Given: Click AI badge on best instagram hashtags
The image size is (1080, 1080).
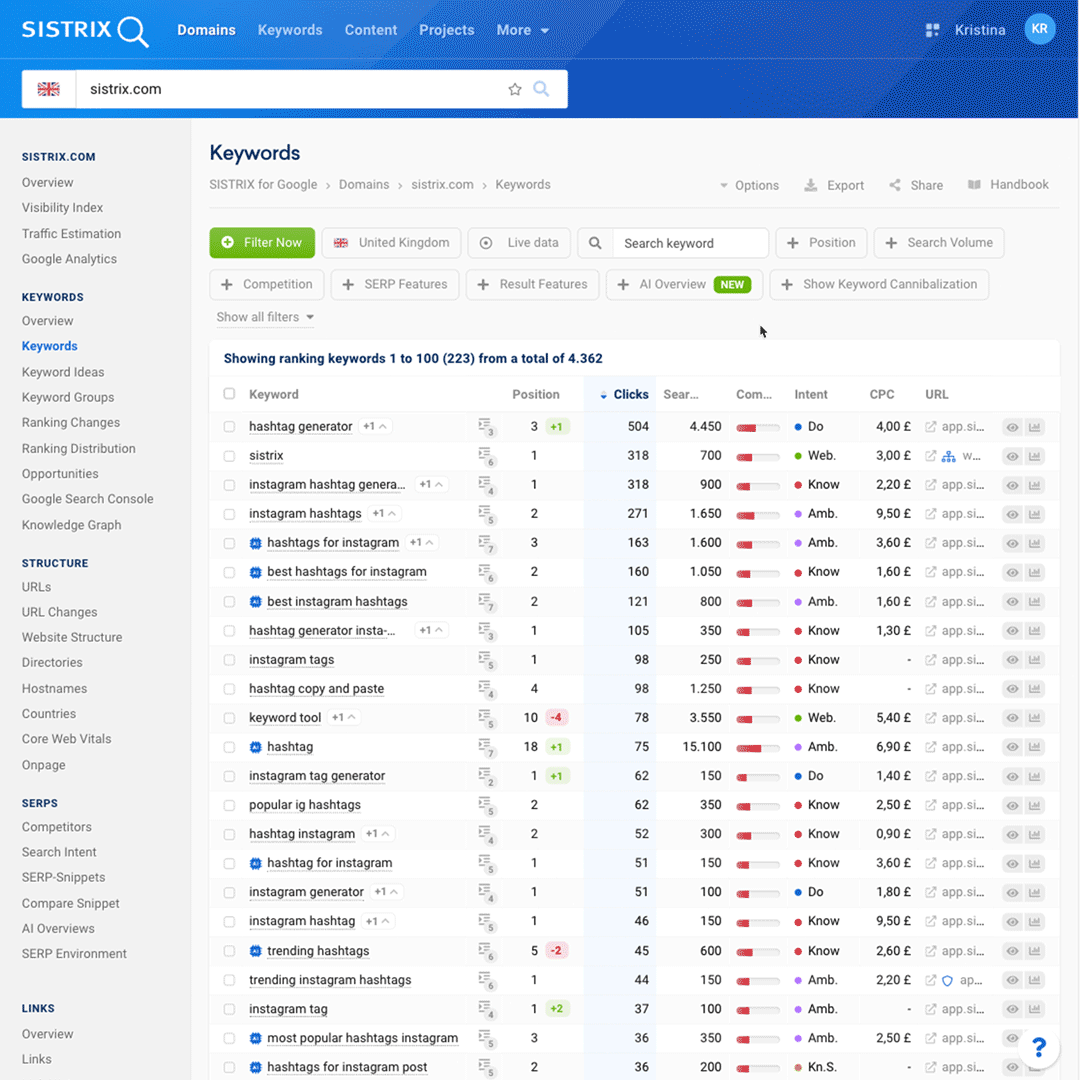Looking at the screenshot, I should 256,601.
